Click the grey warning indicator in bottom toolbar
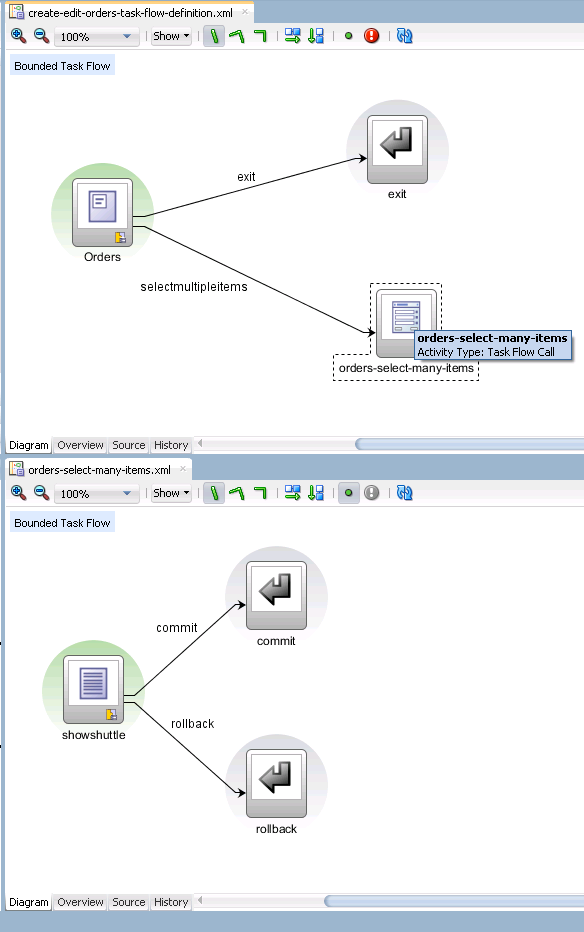The height and width of the screenshot is (932, 584). point(371,493)
